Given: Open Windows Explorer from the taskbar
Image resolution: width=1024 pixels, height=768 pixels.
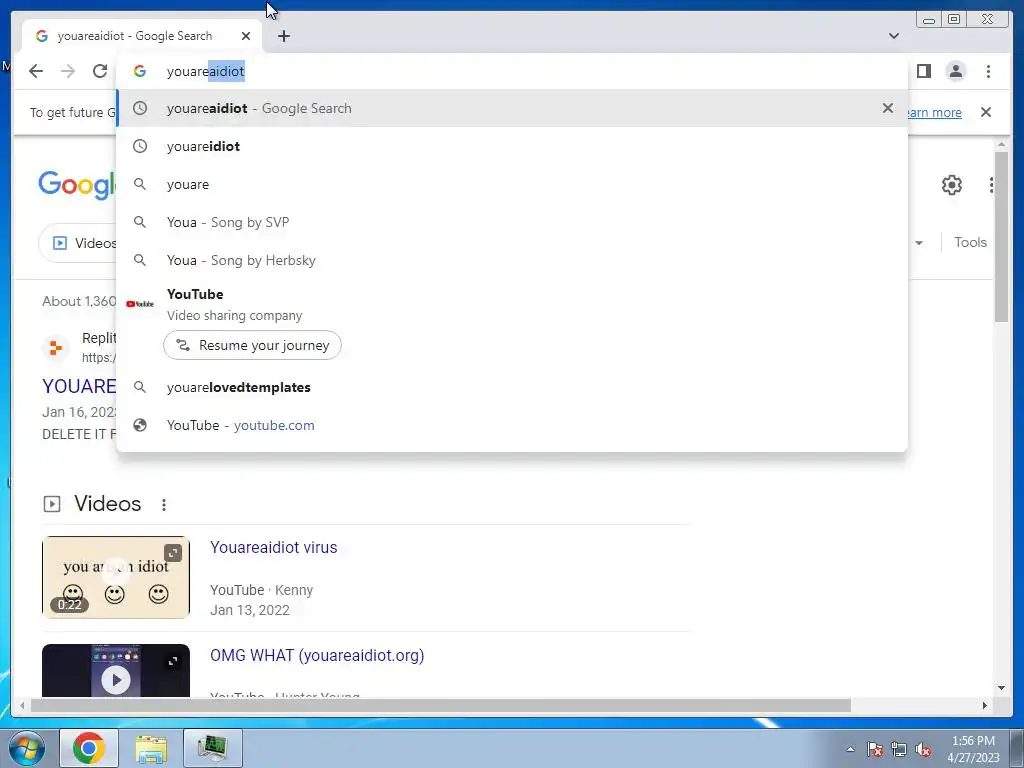Looking at the screenshot, I should coord(151,748).
